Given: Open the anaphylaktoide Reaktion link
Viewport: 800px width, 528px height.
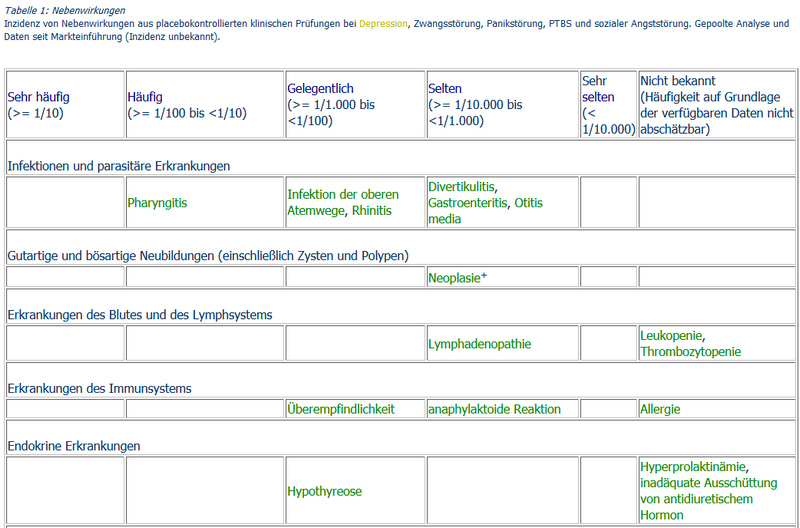Looking at the screenshot, I should [494, 409].
